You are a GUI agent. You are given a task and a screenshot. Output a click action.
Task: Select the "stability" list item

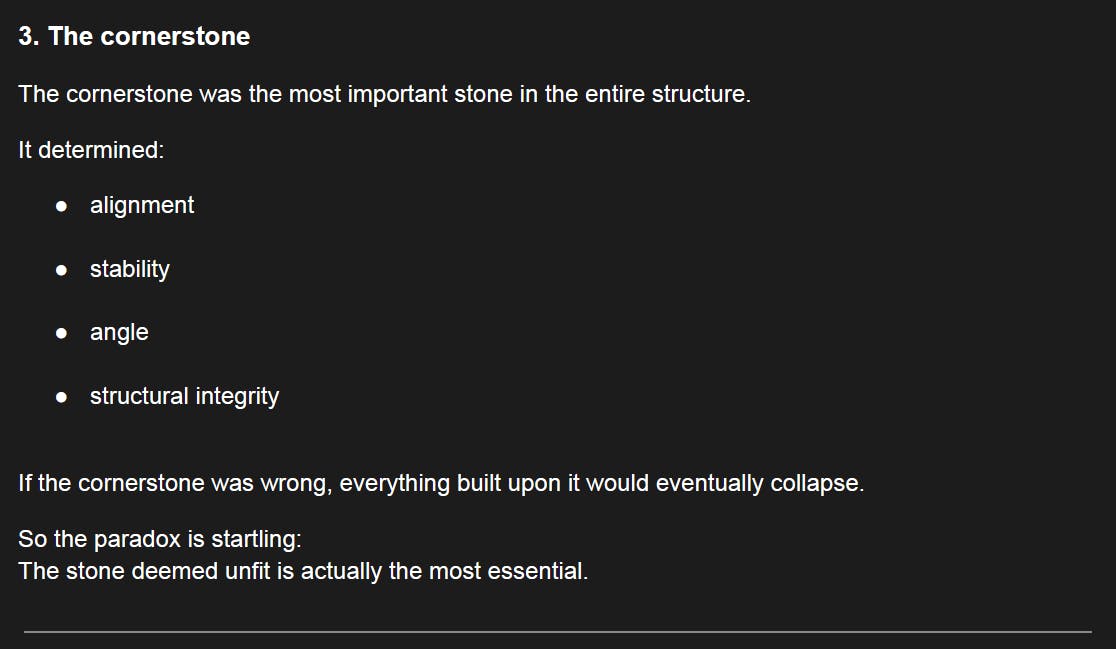[x=129, y=269]
